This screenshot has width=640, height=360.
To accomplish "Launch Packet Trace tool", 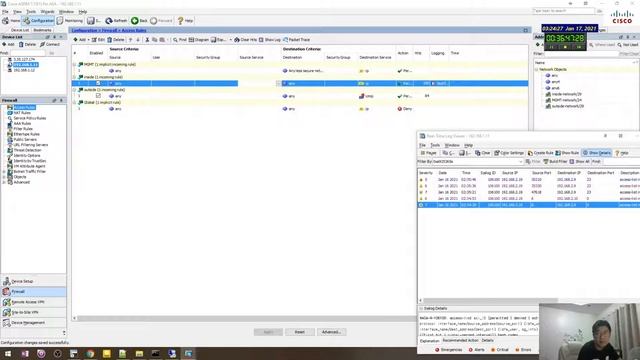I will pyautogui.click(x=296, y=40).
